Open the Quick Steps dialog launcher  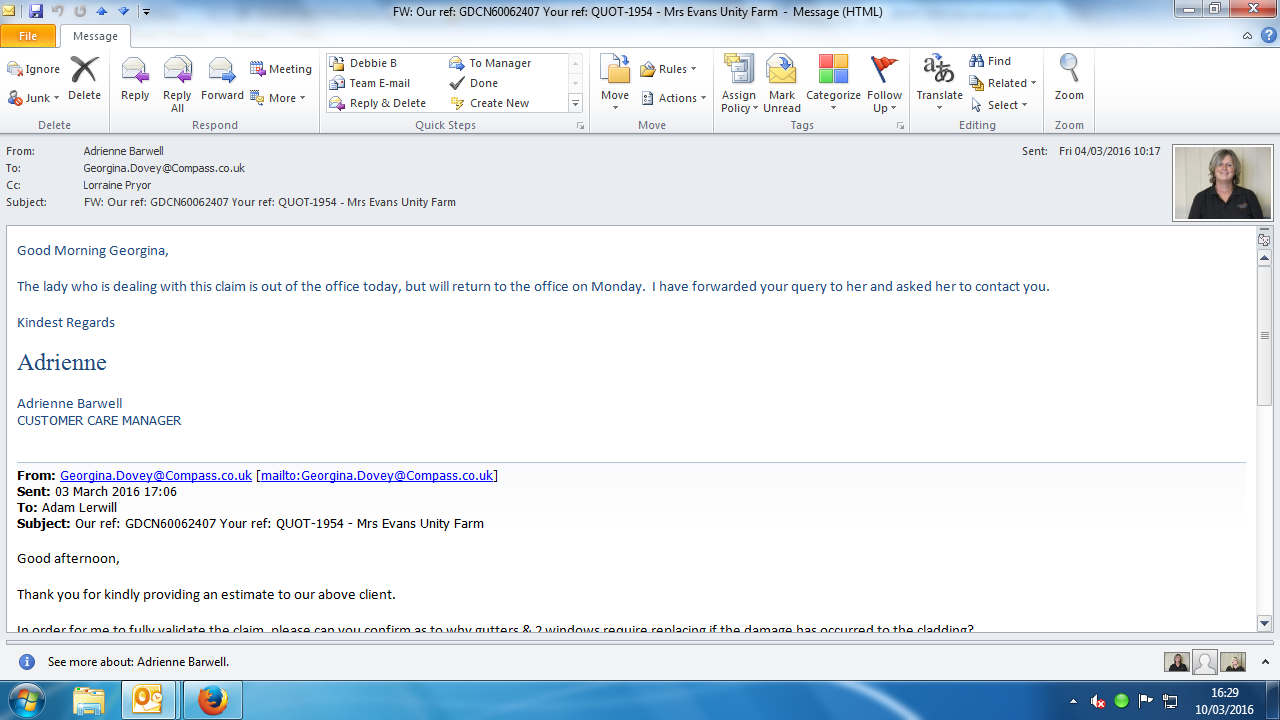[580, 126]
